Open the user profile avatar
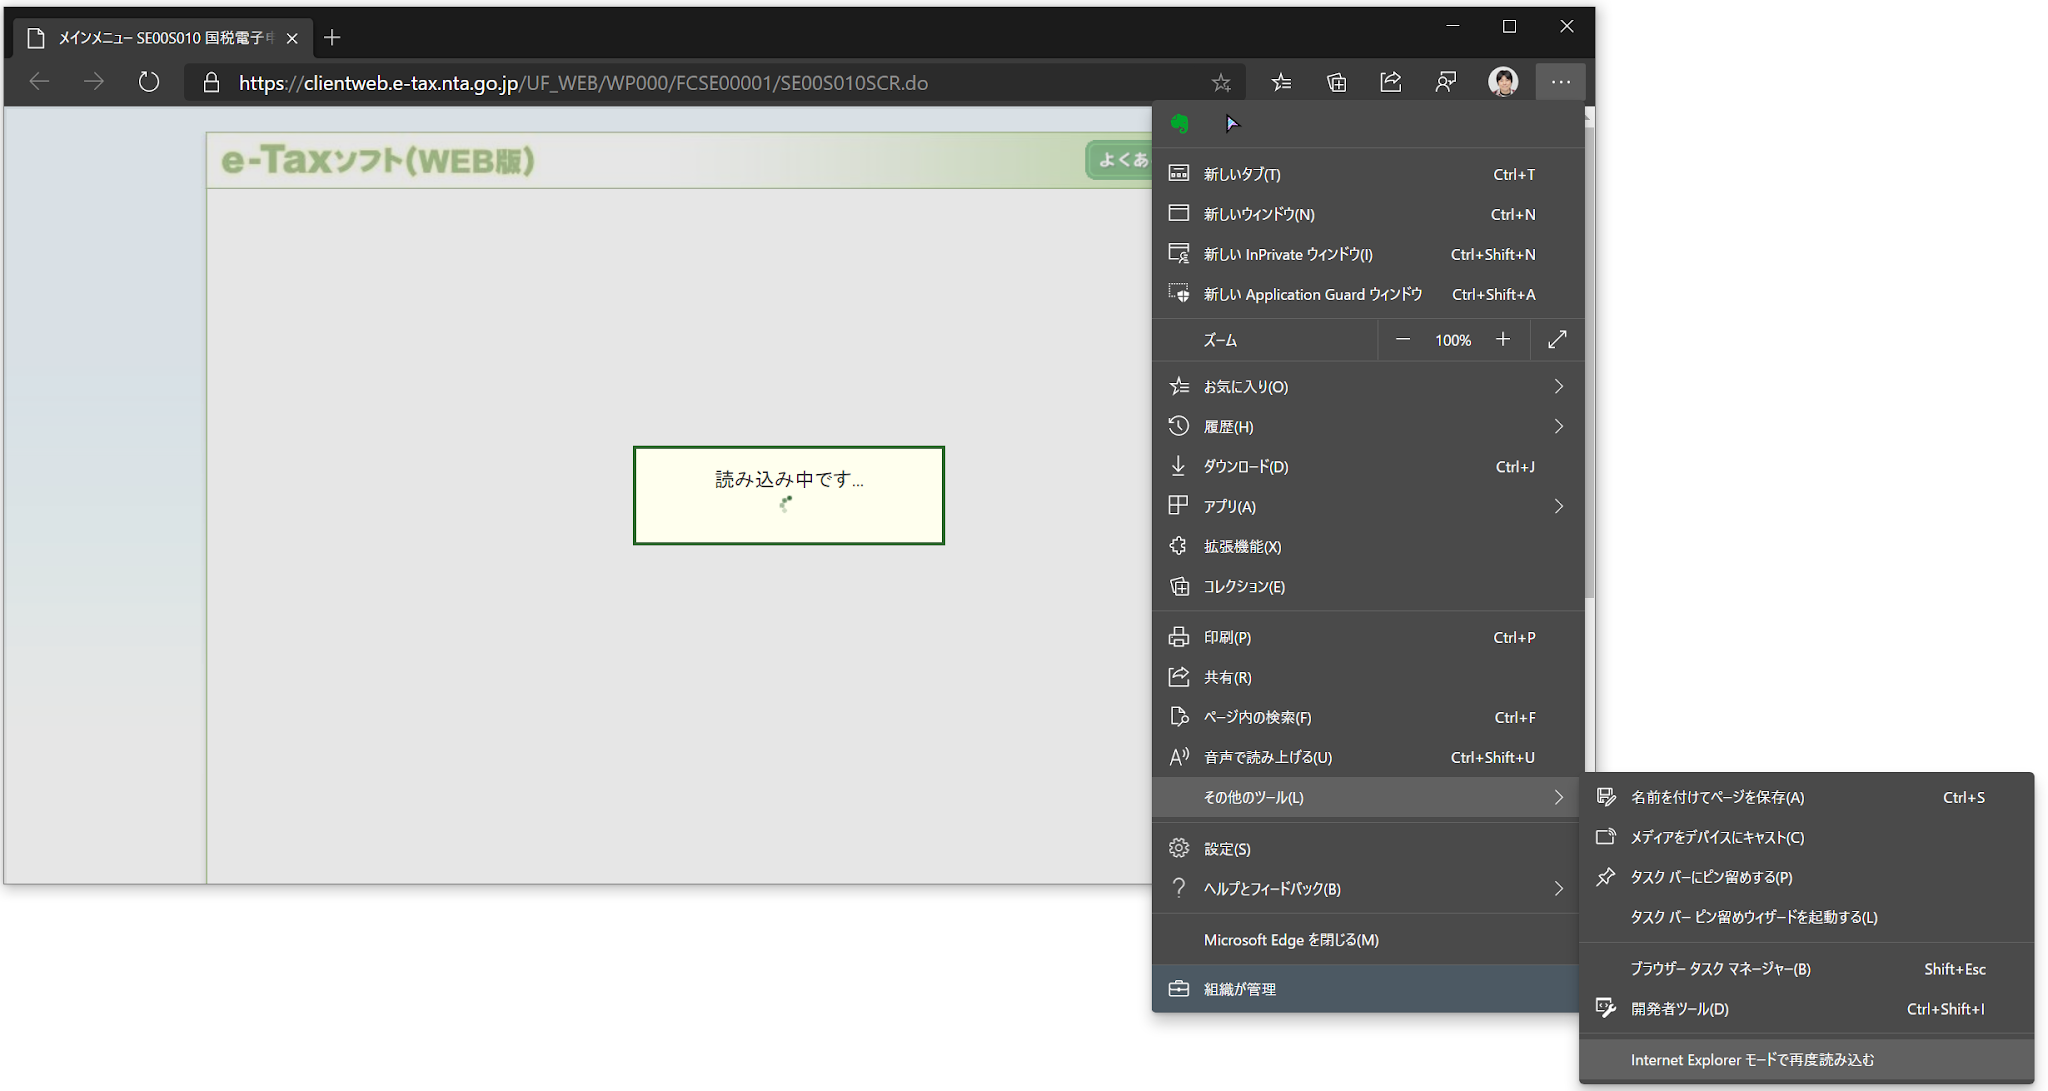Image resolution: width=2048 pixels, height=1091 pixels. (x=1502, y=82)
